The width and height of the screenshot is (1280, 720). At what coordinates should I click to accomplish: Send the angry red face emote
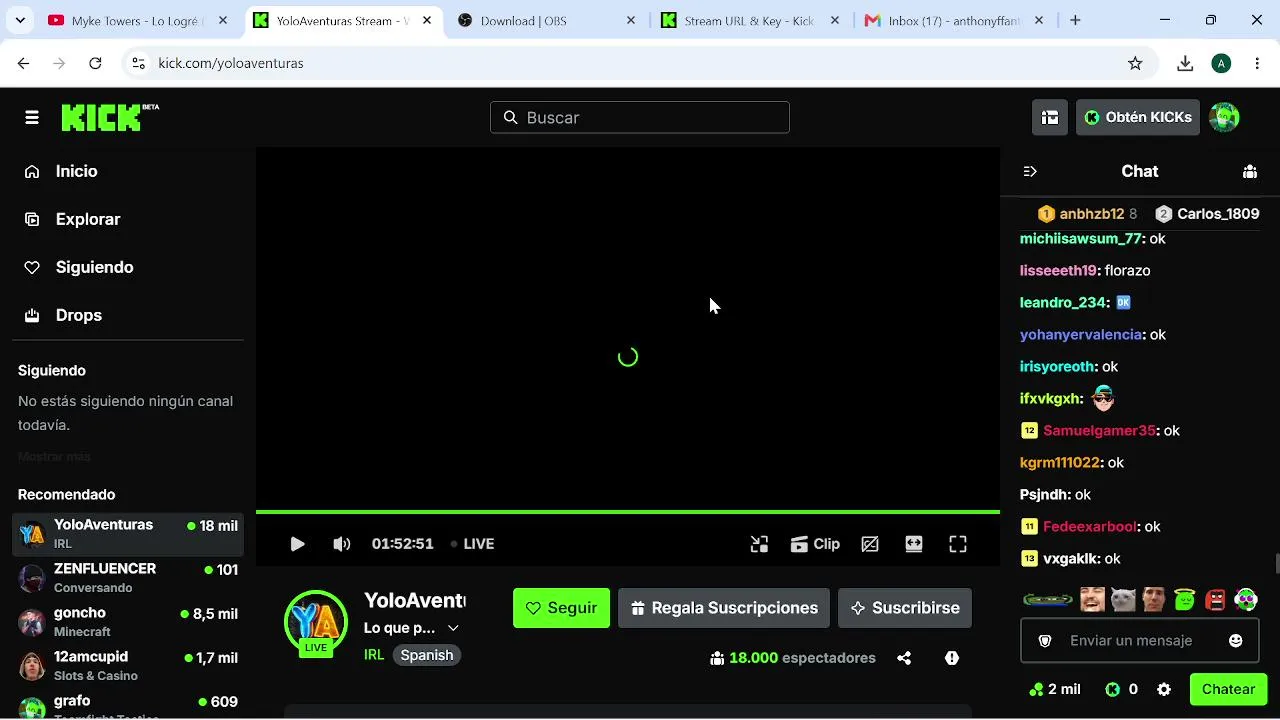coord(1215,600)
